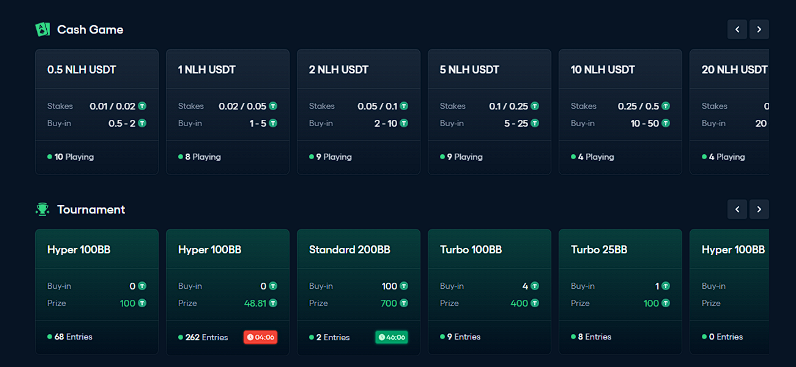Click the 0 Entries text
The image size is (796, 367).
click(x=726, y=337)
